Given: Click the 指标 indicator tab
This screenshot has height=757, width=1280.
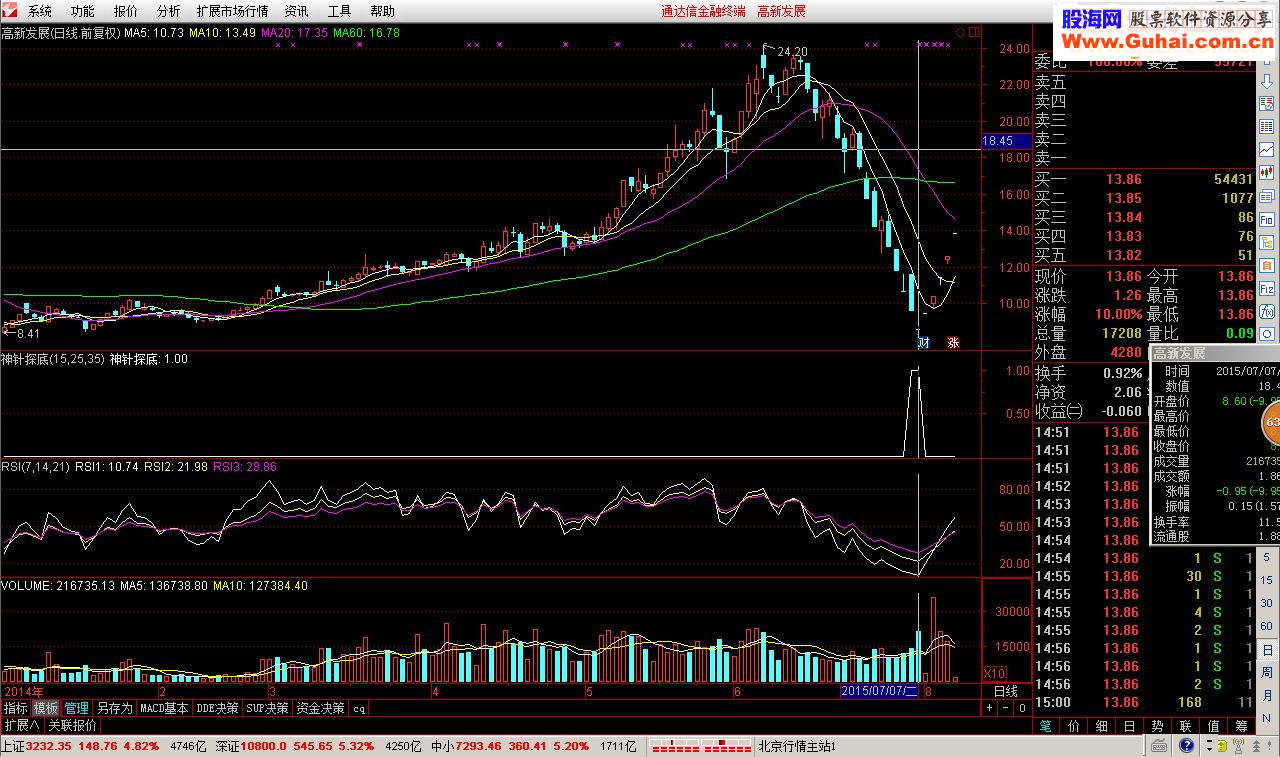Looking at the screenshot, I should coord(16,708).
